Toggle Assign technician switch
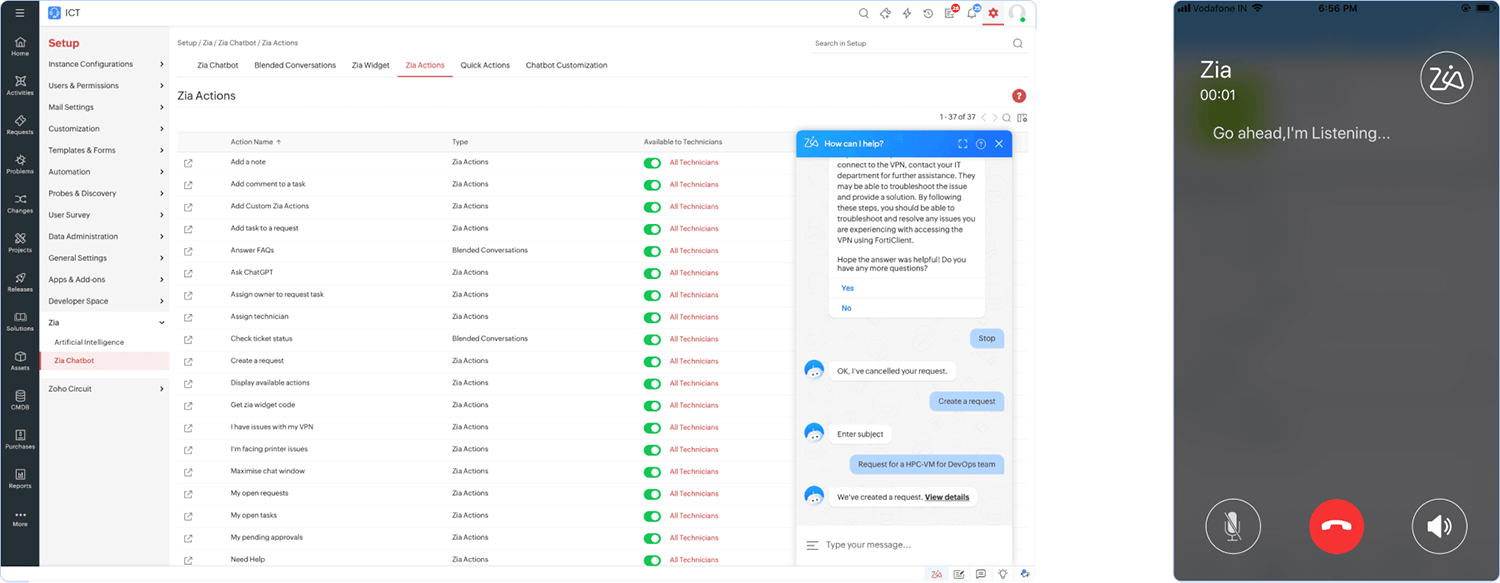Viewport: 1500px width, 583px height. pos(652,317)
